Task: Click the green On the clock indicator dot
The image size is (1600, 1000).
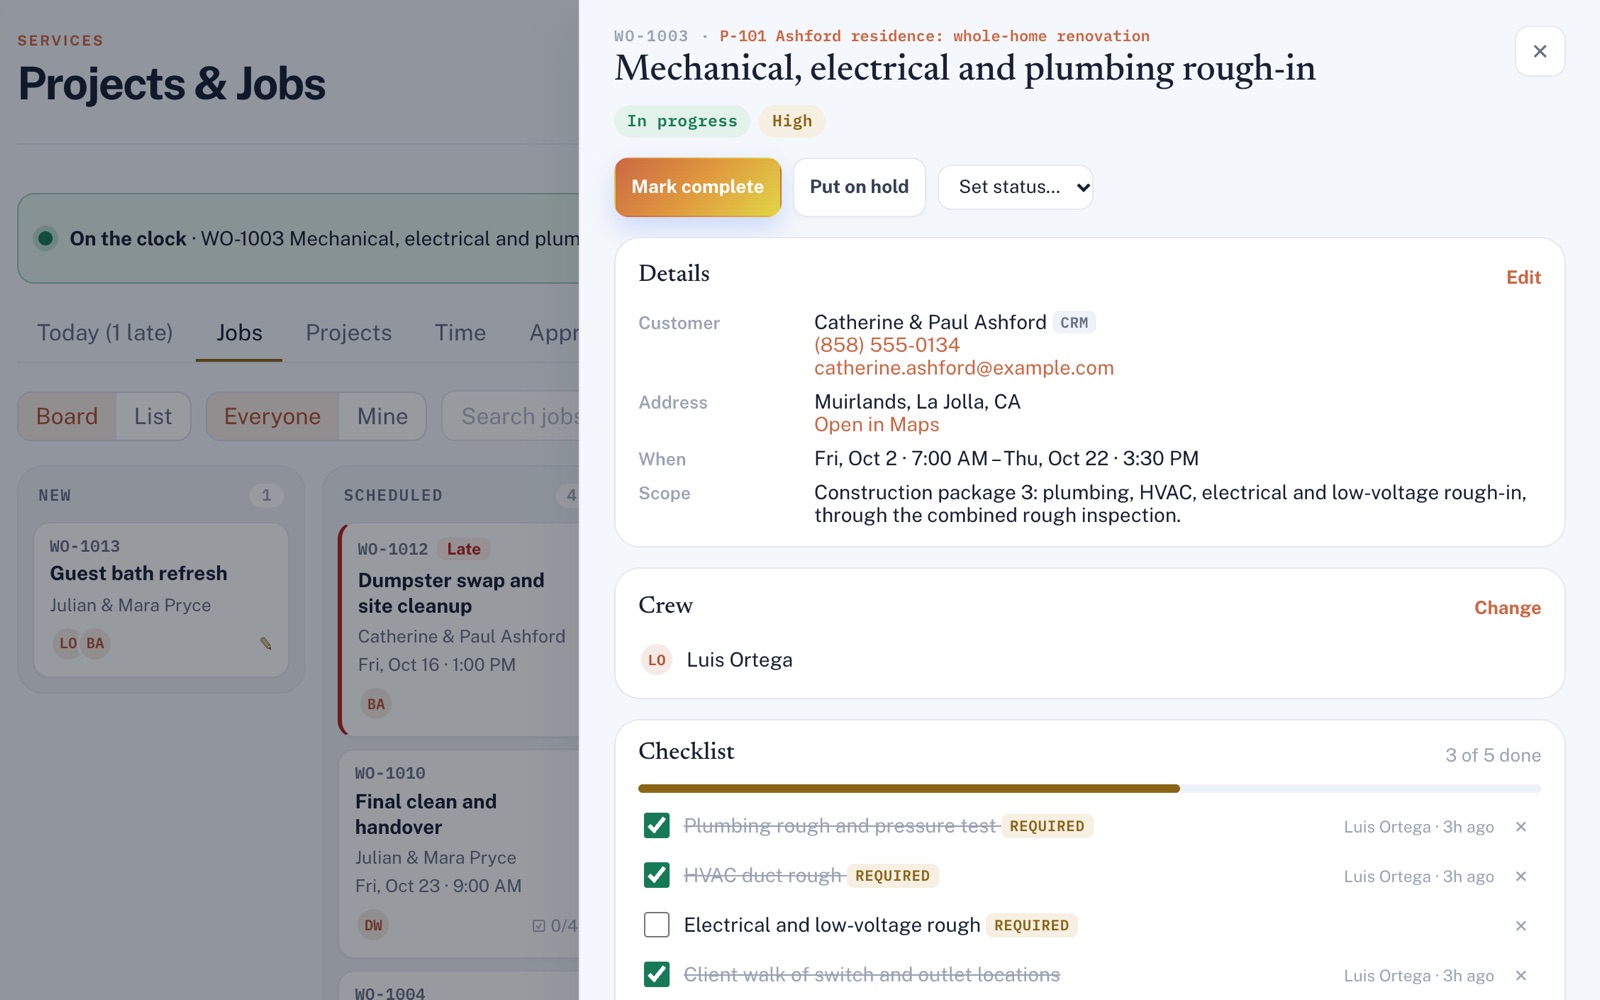Action: [45, 238]
